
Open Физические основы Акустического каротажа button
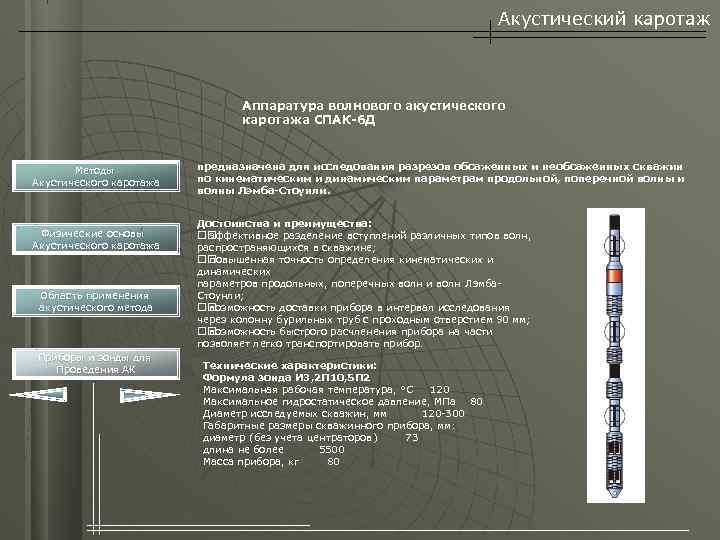click(96, 239)
